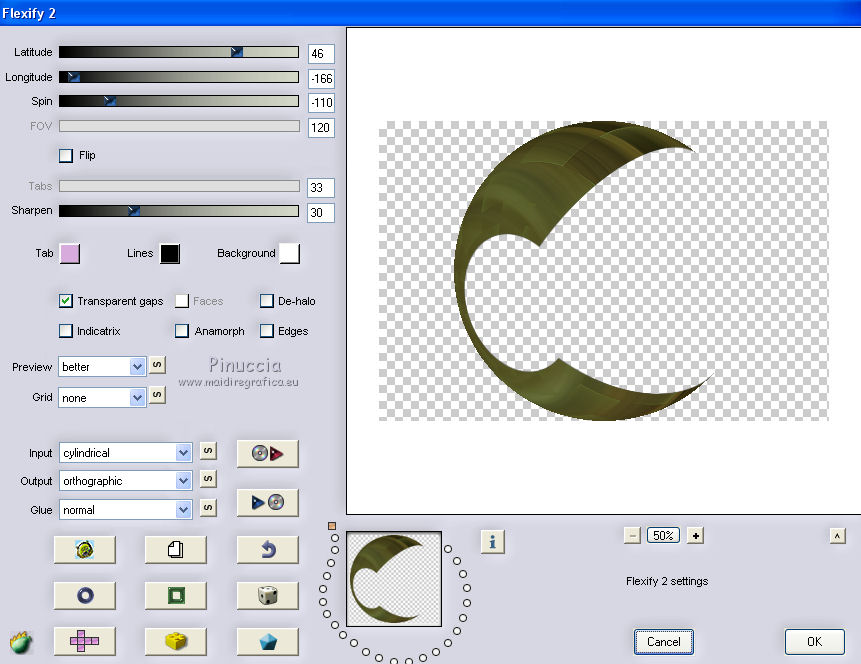Screen dimensions: 861x664
Task: Click the green creature icon button
Action: click(85, 550)
